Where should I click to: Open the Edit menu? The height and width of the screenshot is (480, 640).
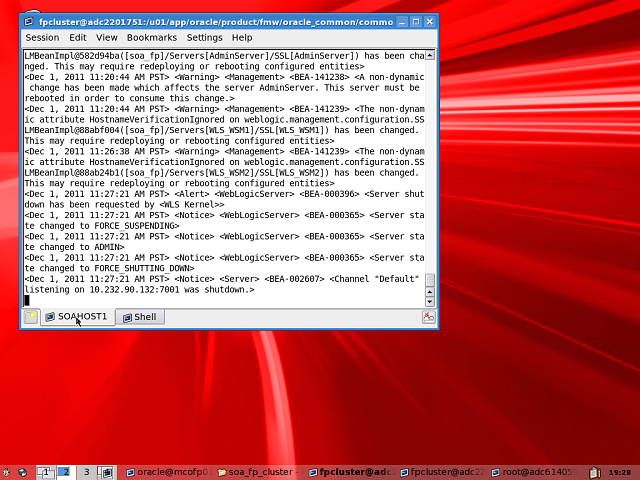pos(77,37)
